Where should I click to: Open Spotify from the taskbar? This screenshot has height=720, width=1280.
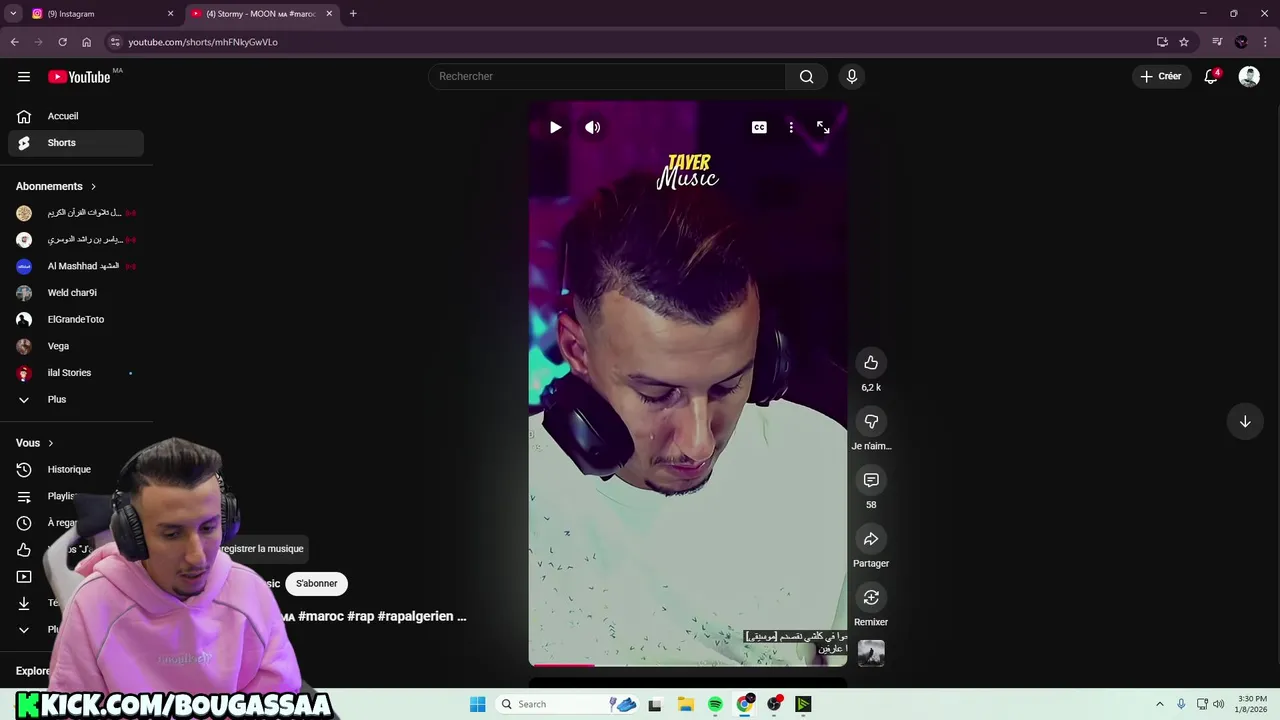point(715,704)
